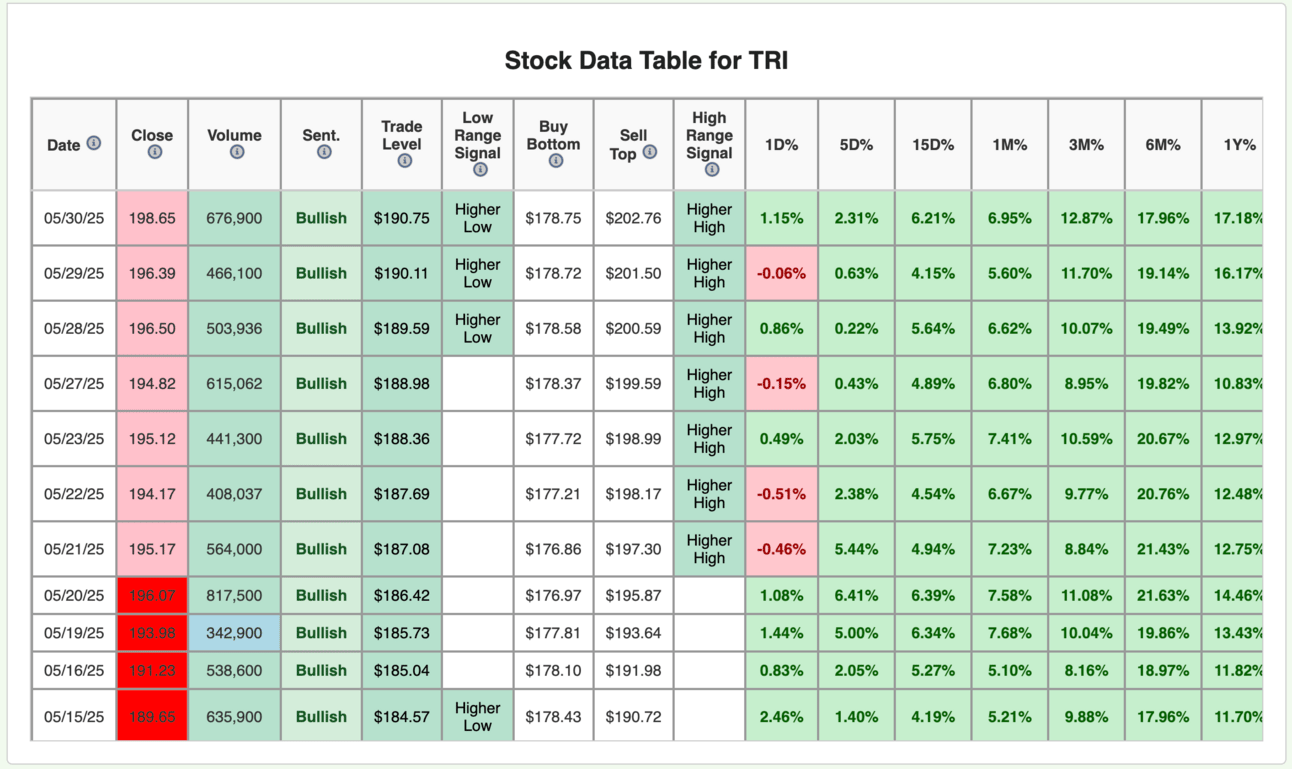Select the 5D% column header
Image resolution: width=1292 pixels, height=769 pixels.
(x=856, y=145)
